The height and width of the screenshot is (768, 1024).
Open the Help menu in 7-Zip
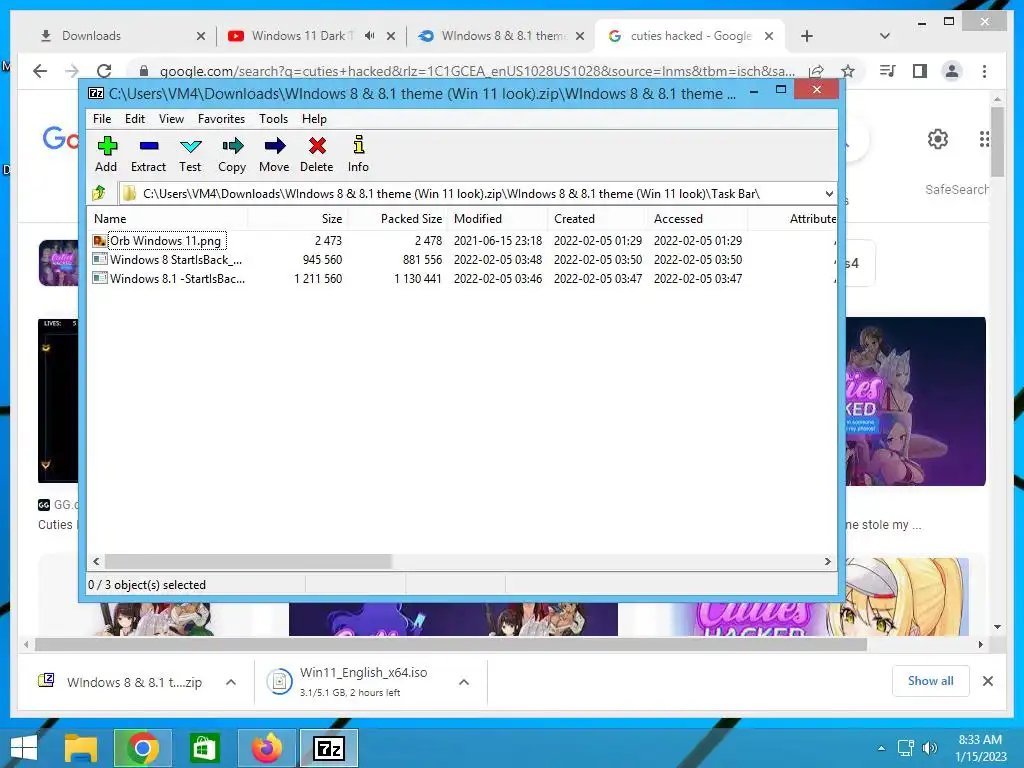click(314, 119)
